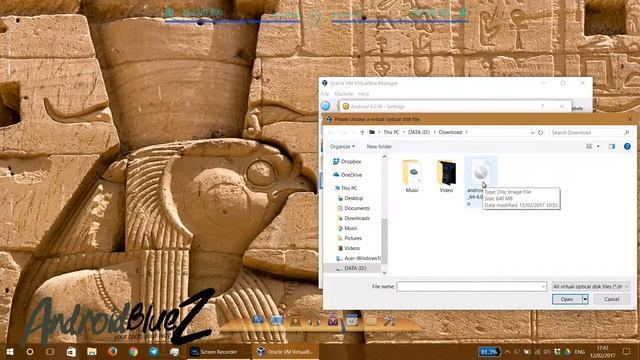This screenshot has height=360, width=640.
Task: Refresh the Download folder listing
Action: [540, 132]
